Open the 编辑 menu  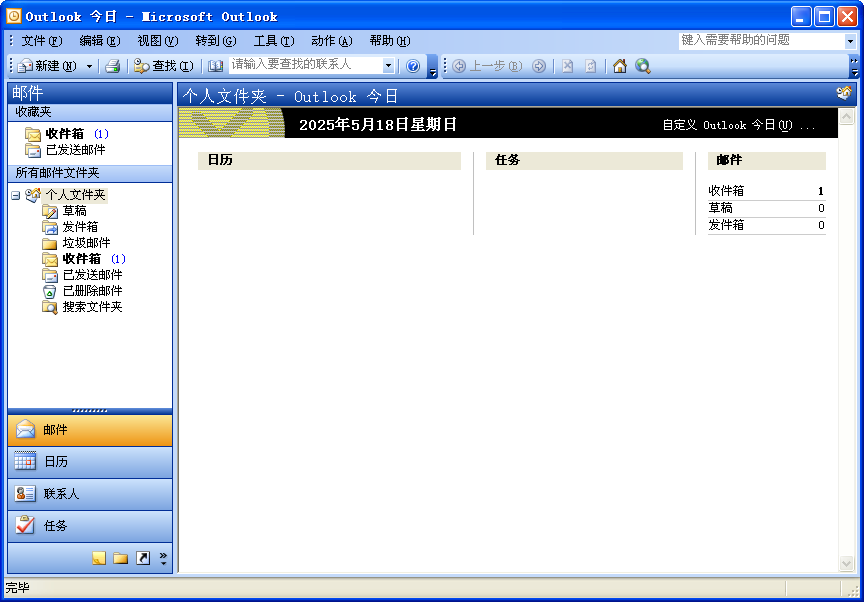click(x=100, y=41)
